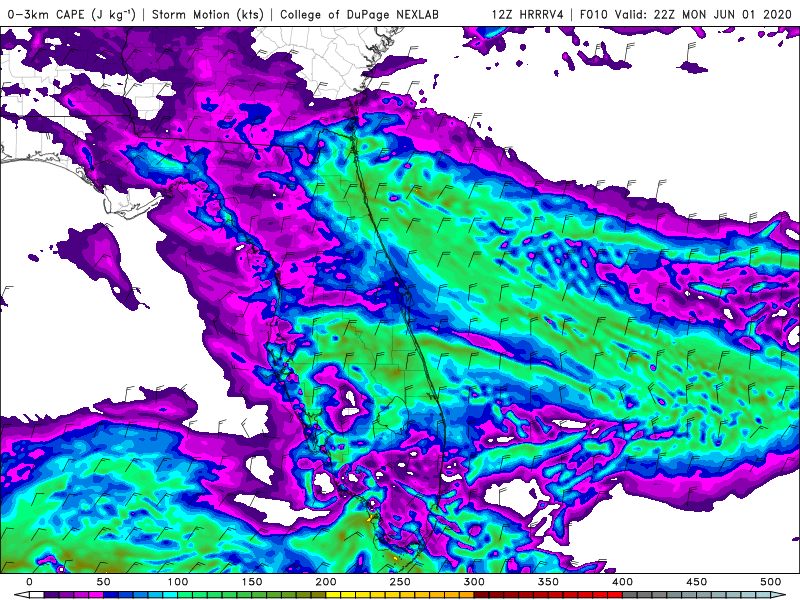Click the "450" label on the color scale
This screenshot has height=600, width=800.
696,582
